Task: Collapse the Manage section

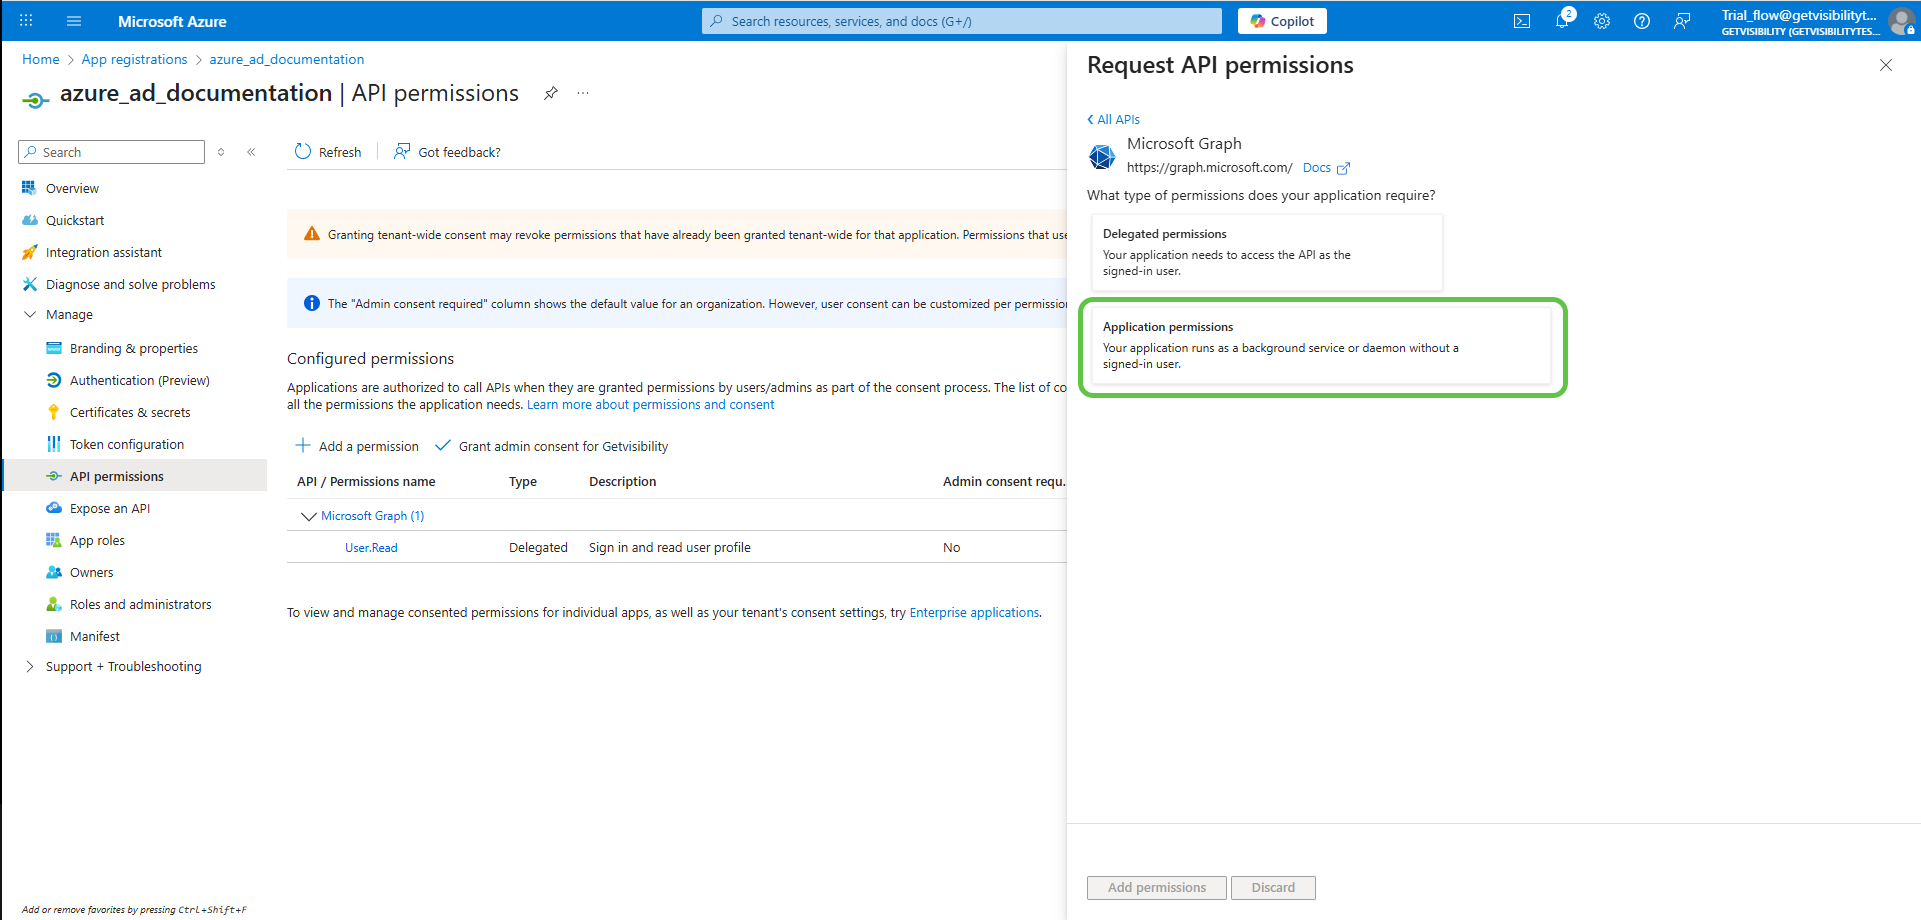Action: click(x=30, y=314)
